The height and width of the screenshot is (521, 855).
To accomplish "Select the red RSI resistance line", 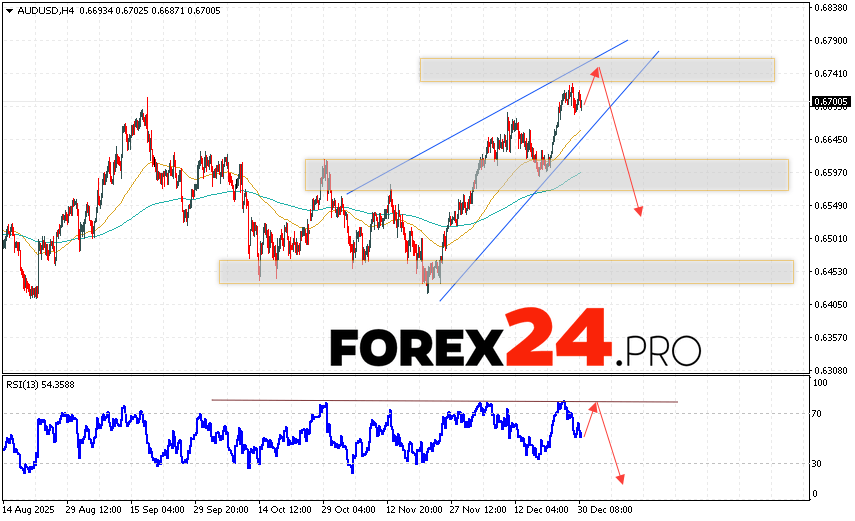I will tap(400, 401).
